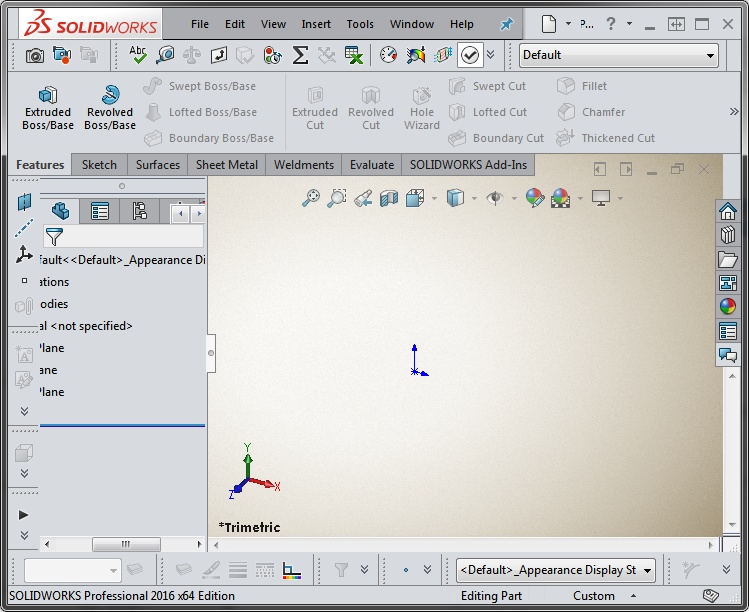The image size is (749, 612).
Task: Open SOLIDWORKS Resources home icon
Action: (x=728, y=211)
